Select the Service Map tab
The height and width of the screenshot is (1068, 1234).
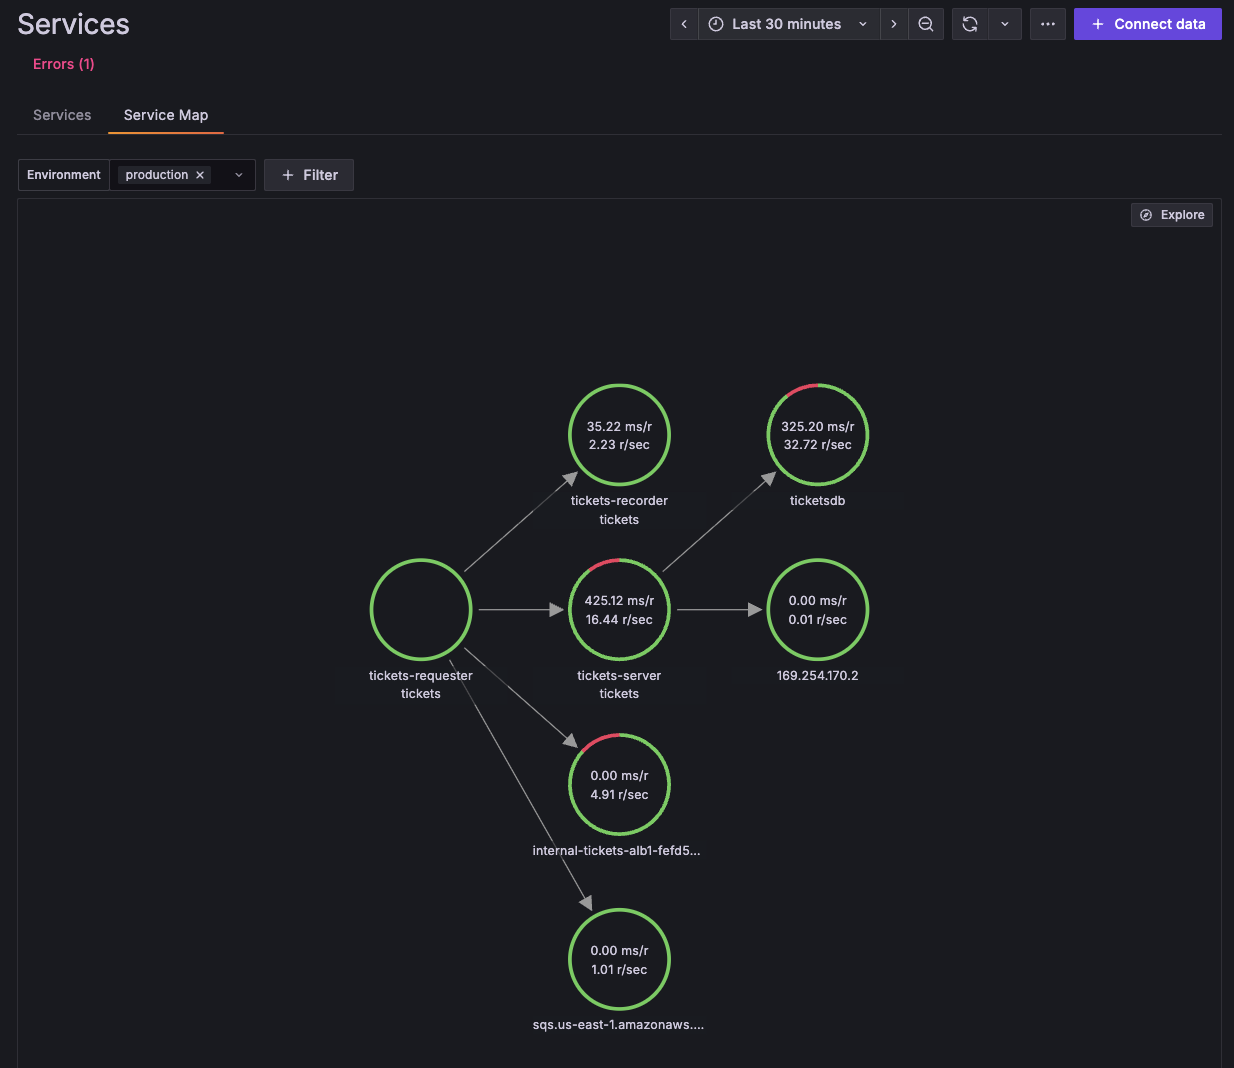166,115
